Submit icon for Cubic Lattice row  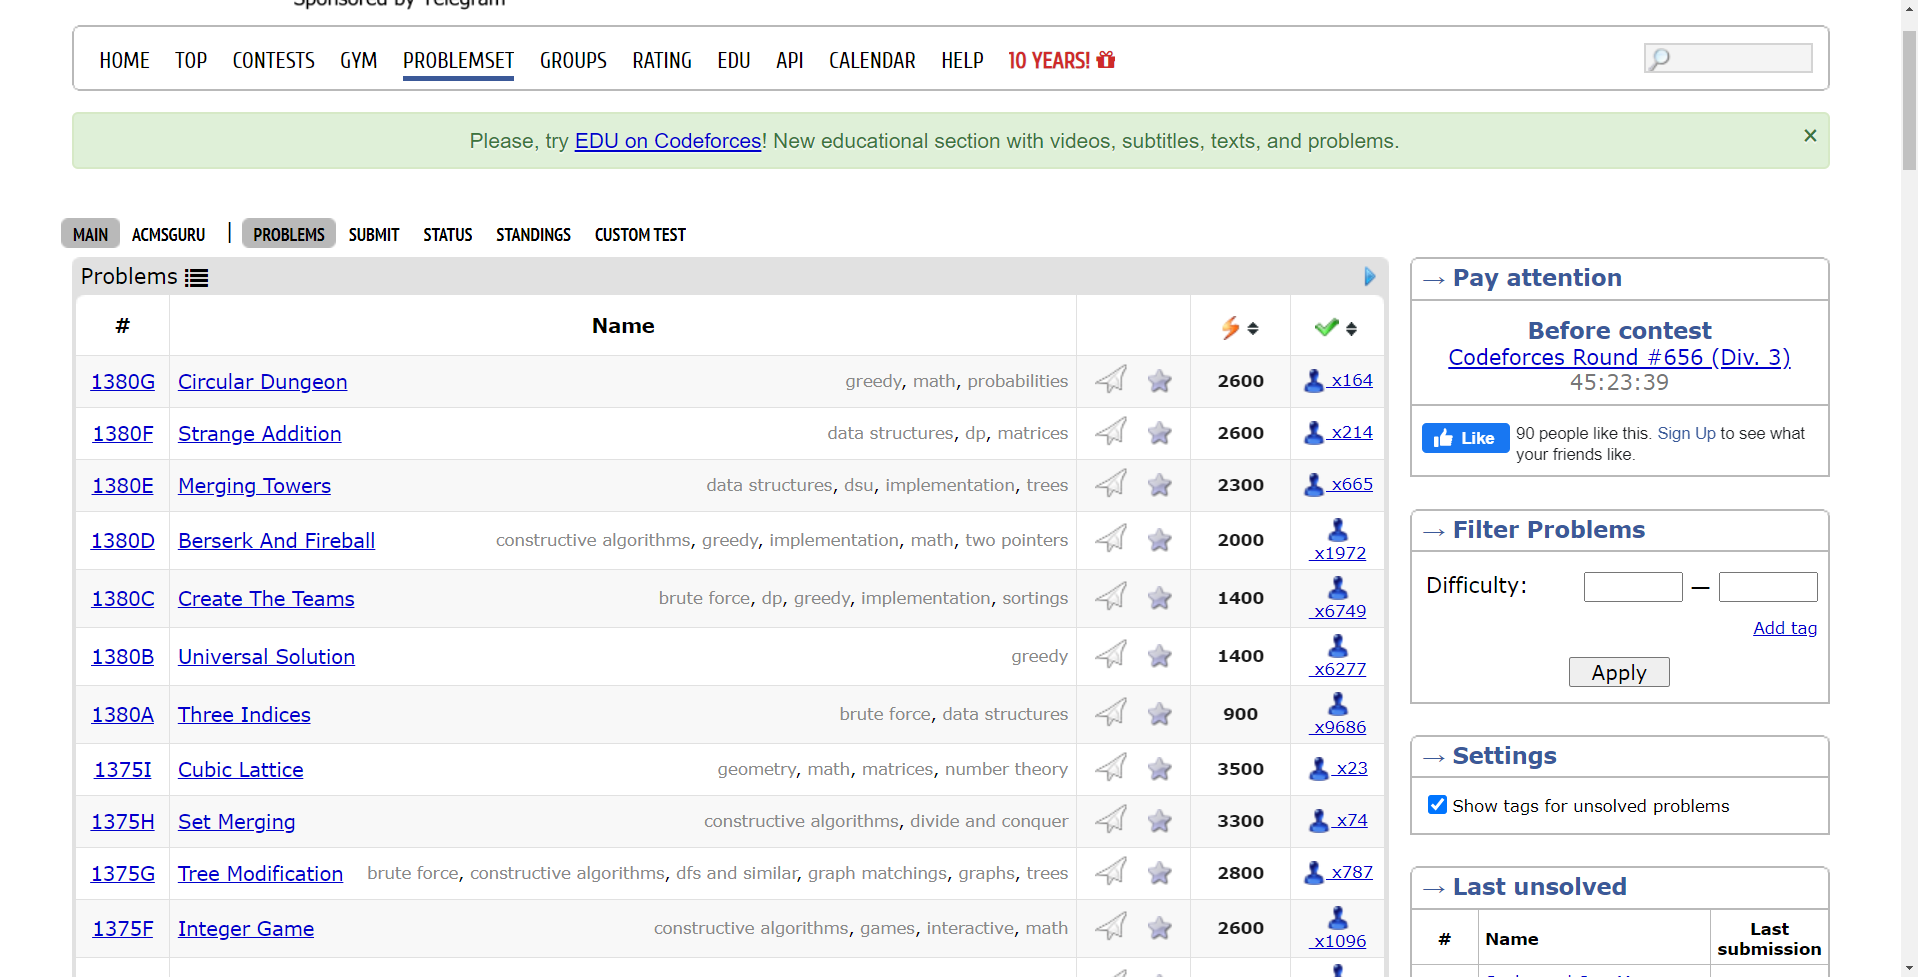click(x=1110, y=768)
